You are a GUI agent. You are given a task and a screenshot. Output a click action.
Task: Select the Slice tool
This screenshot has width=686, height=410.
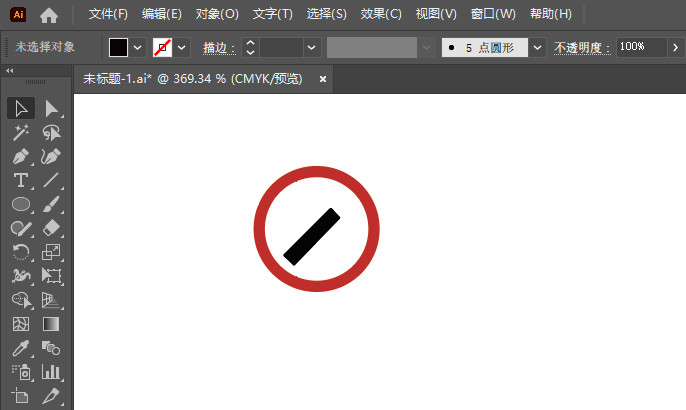51,396
